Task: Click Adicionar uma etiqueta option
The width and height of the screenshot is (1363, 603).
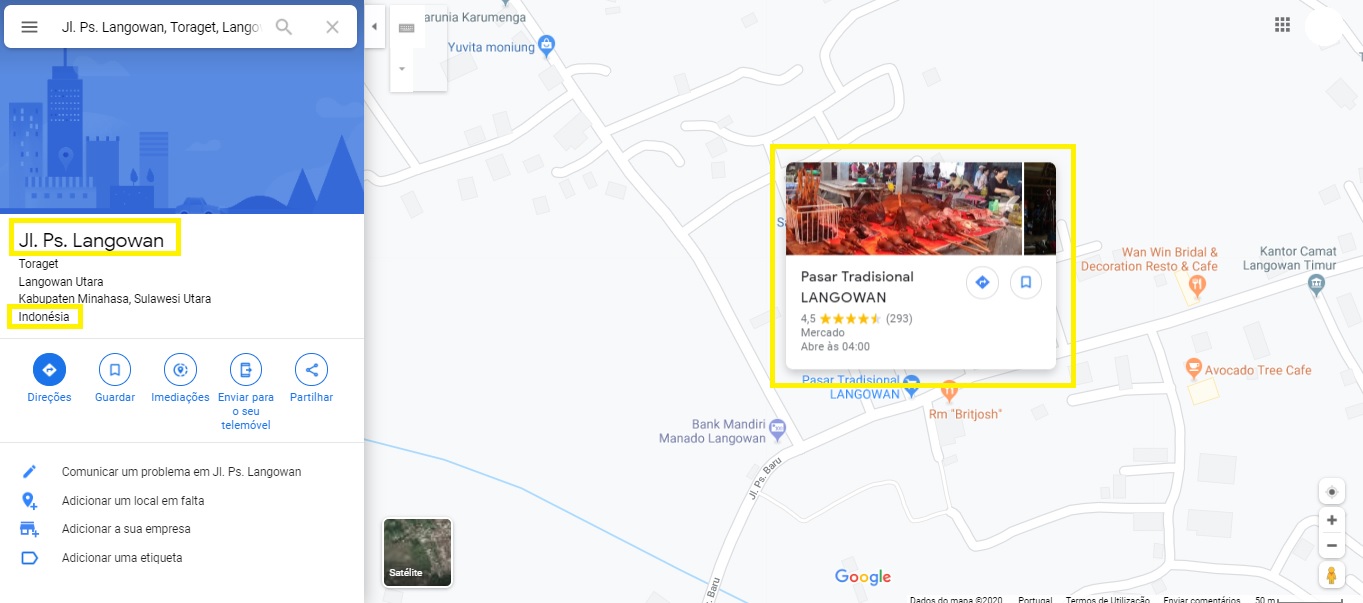Action: [122, 558]
